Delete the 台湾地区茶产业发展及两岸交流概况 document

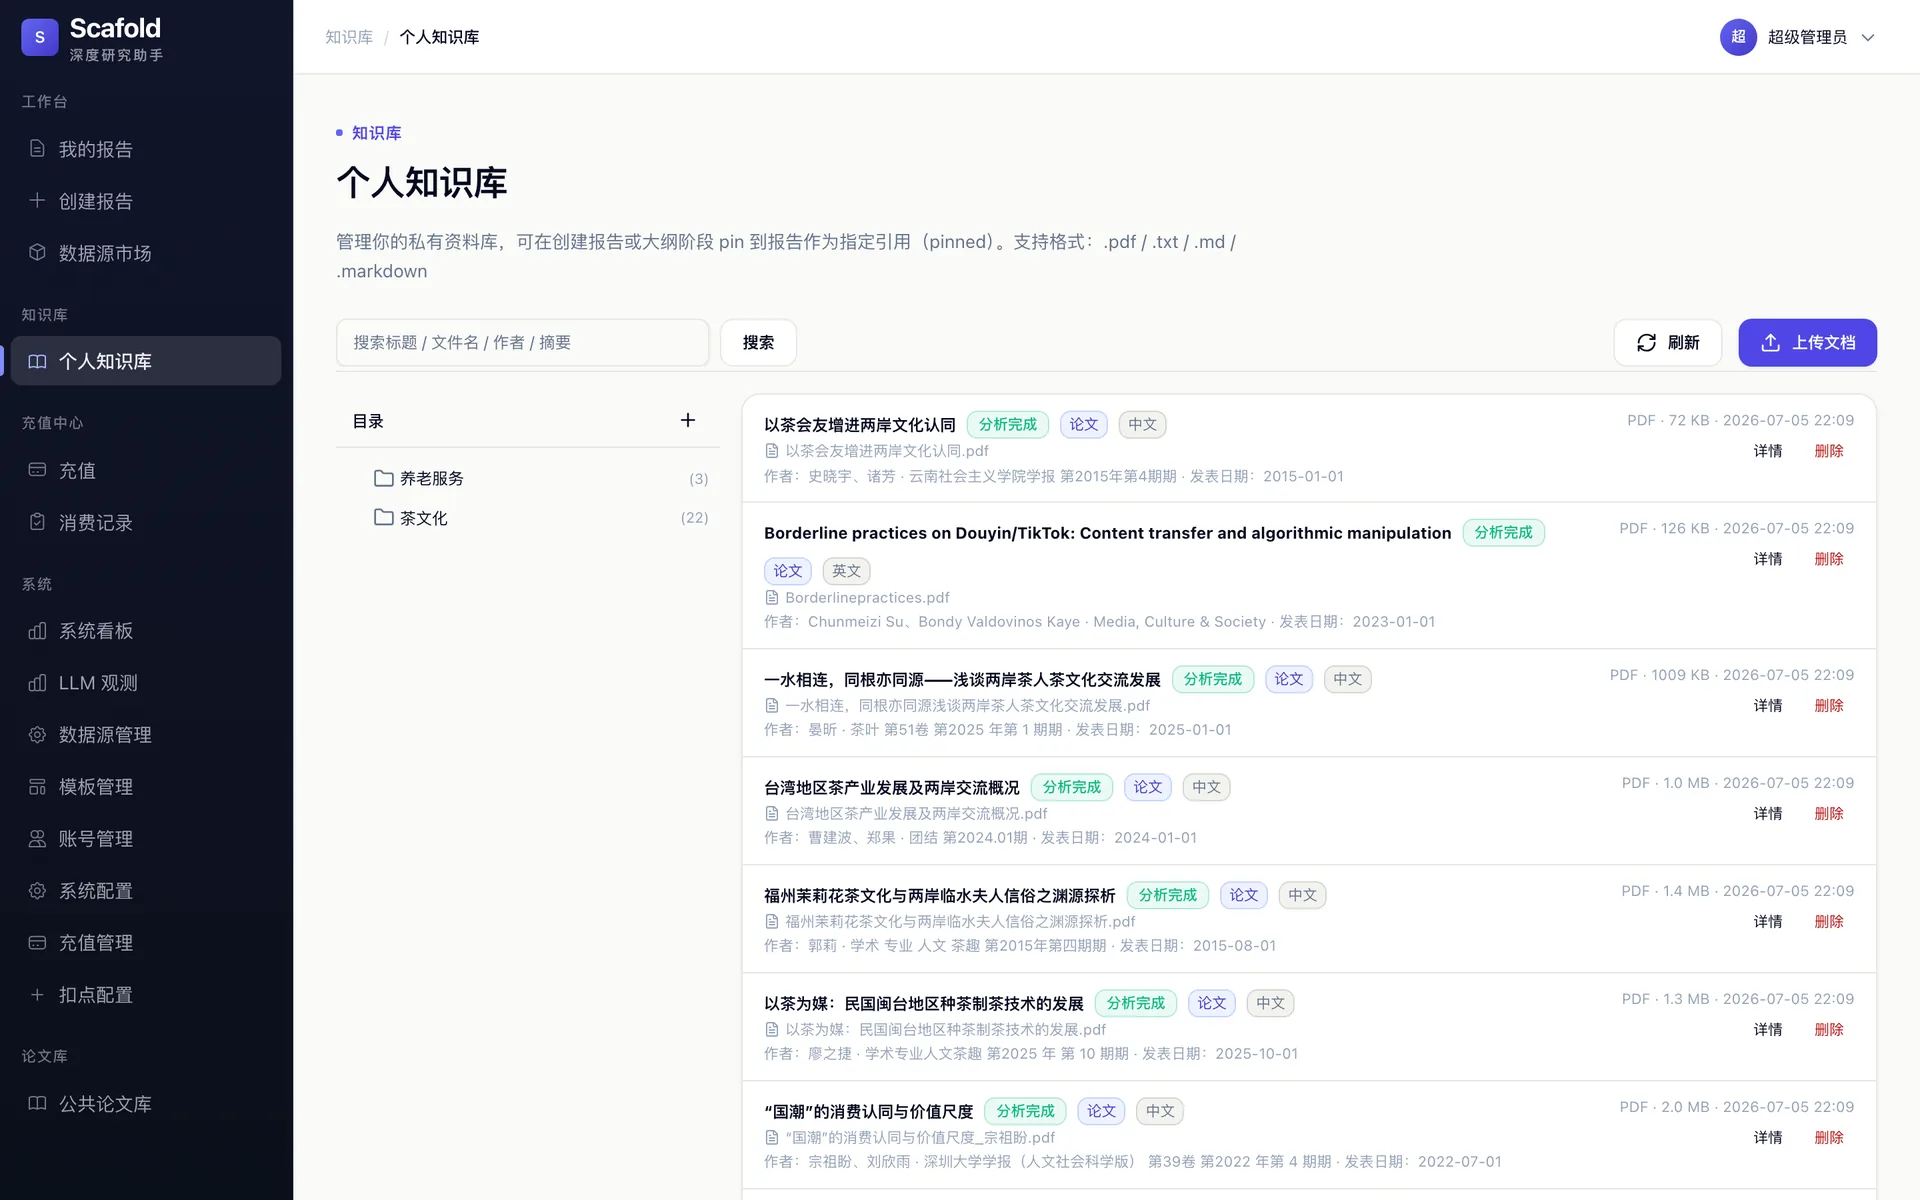point(1829,814)
